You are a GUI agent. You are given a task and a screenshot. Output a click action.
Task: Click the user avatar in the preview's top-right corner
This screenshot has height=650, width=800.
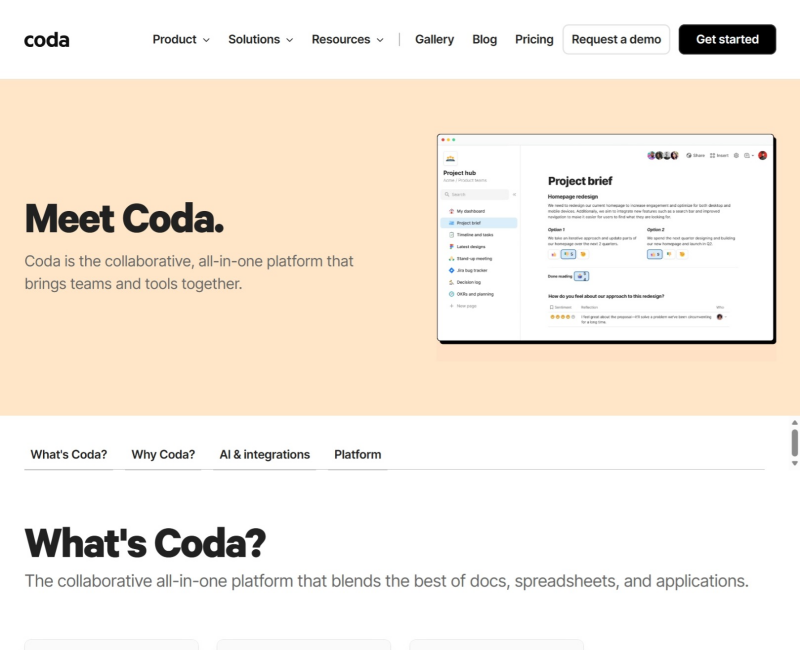(762, 156)
